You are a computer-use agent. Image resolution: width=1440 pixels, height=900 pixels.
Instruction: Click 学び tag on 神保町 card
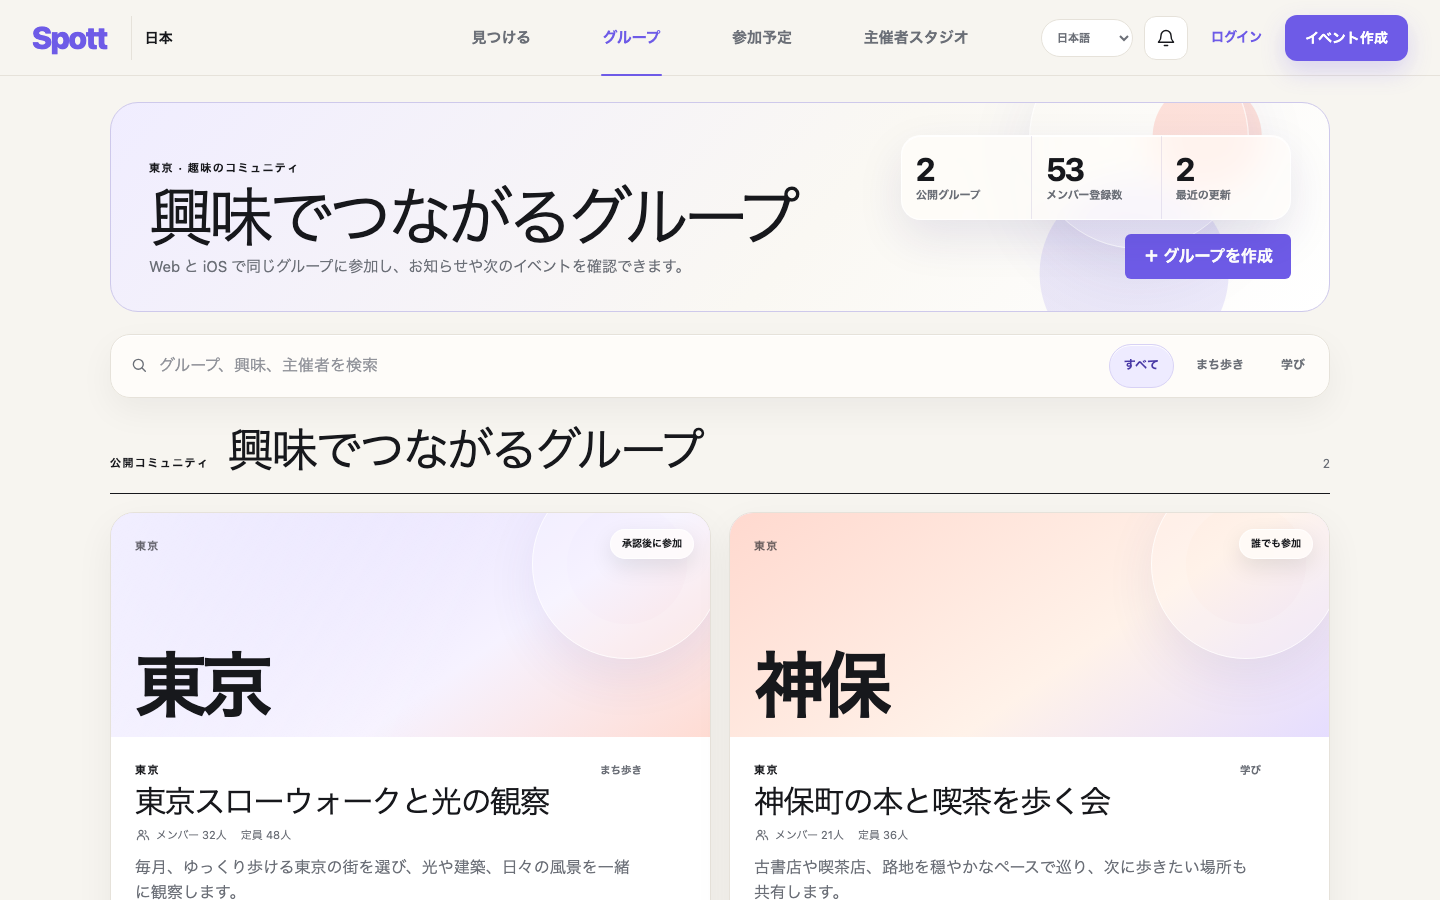pyautogui.click(x=1250, y=770)
